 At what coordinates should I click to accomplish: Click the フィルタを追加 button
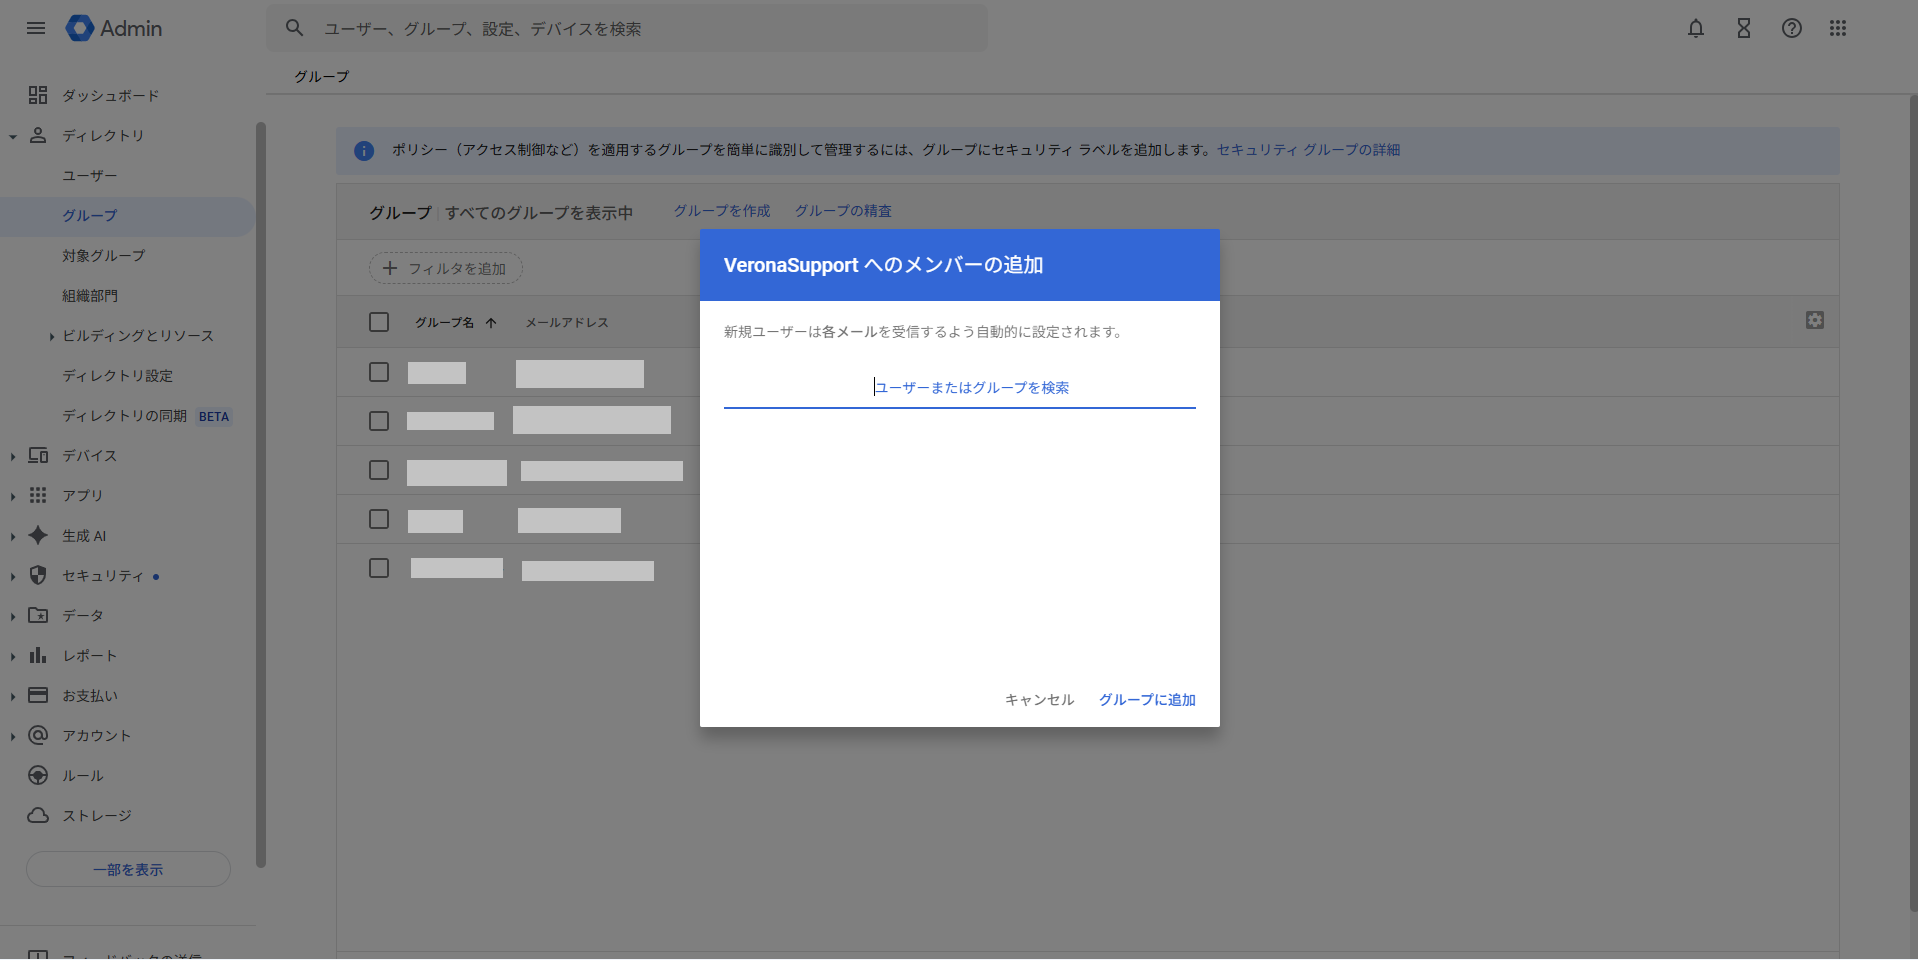point(446,268)
